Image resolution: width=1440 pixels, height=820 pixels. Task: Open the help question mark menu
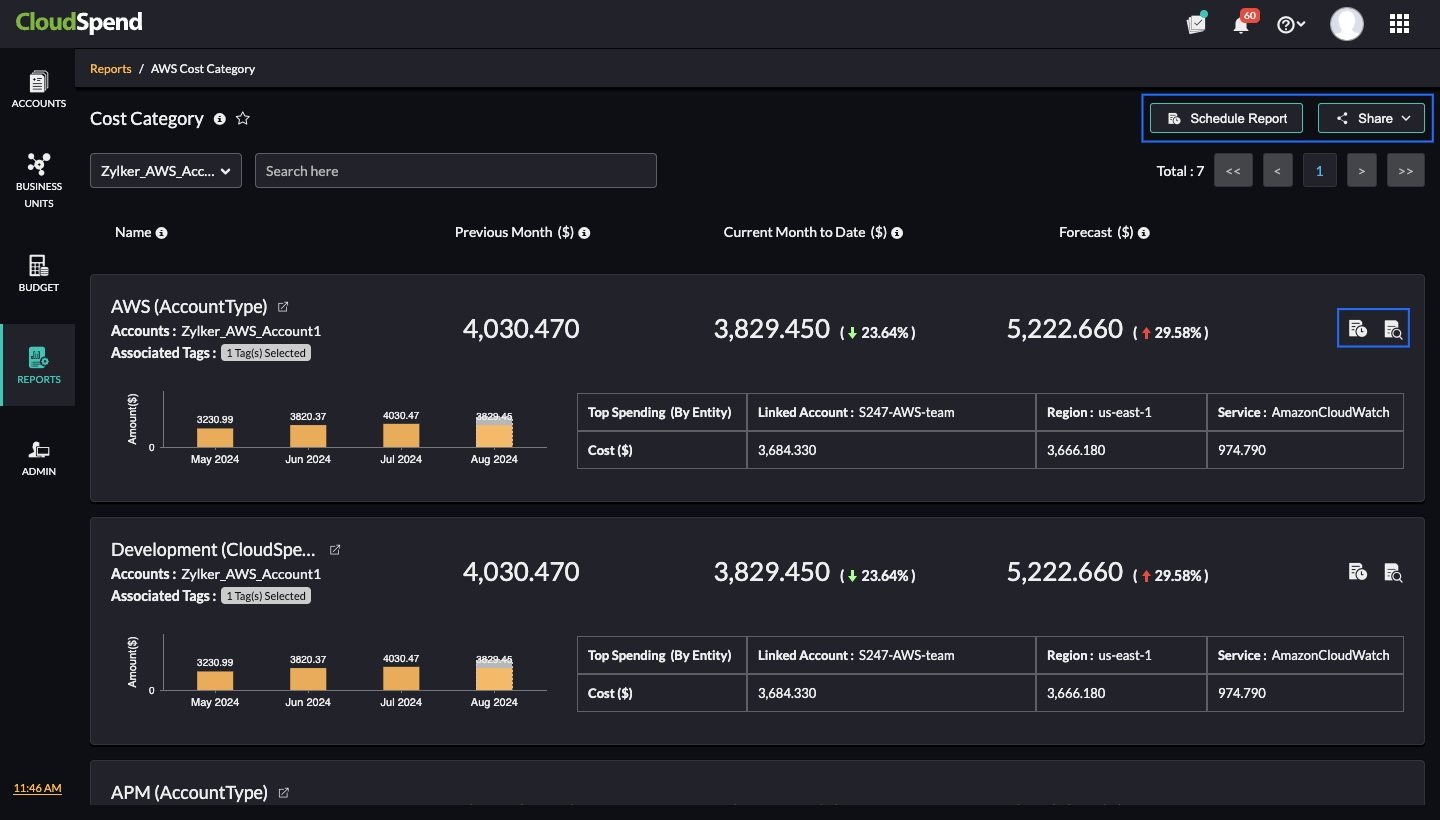click(x=1291, y=25)
